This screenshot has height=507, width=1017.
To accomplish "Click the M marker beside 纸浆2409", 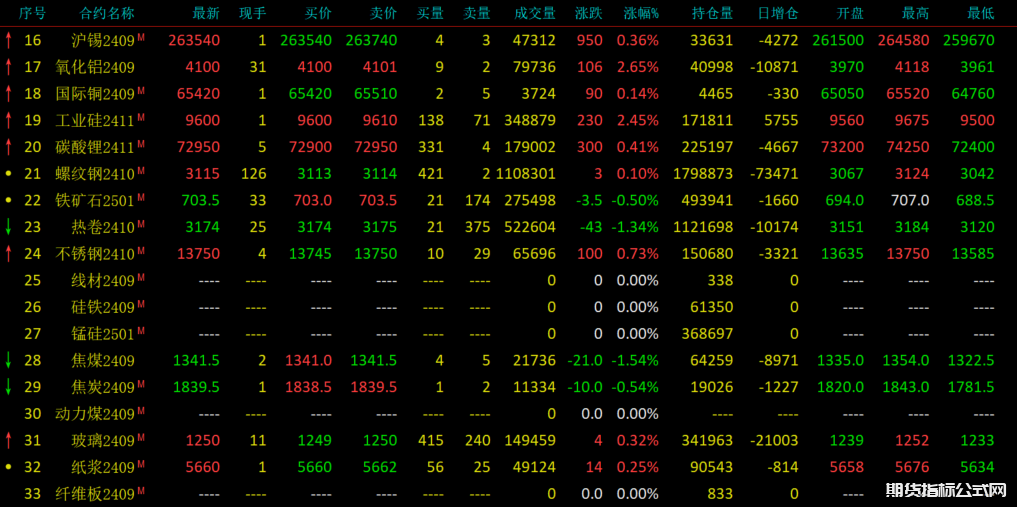I will pyautogui.click(x=141, y=464).
